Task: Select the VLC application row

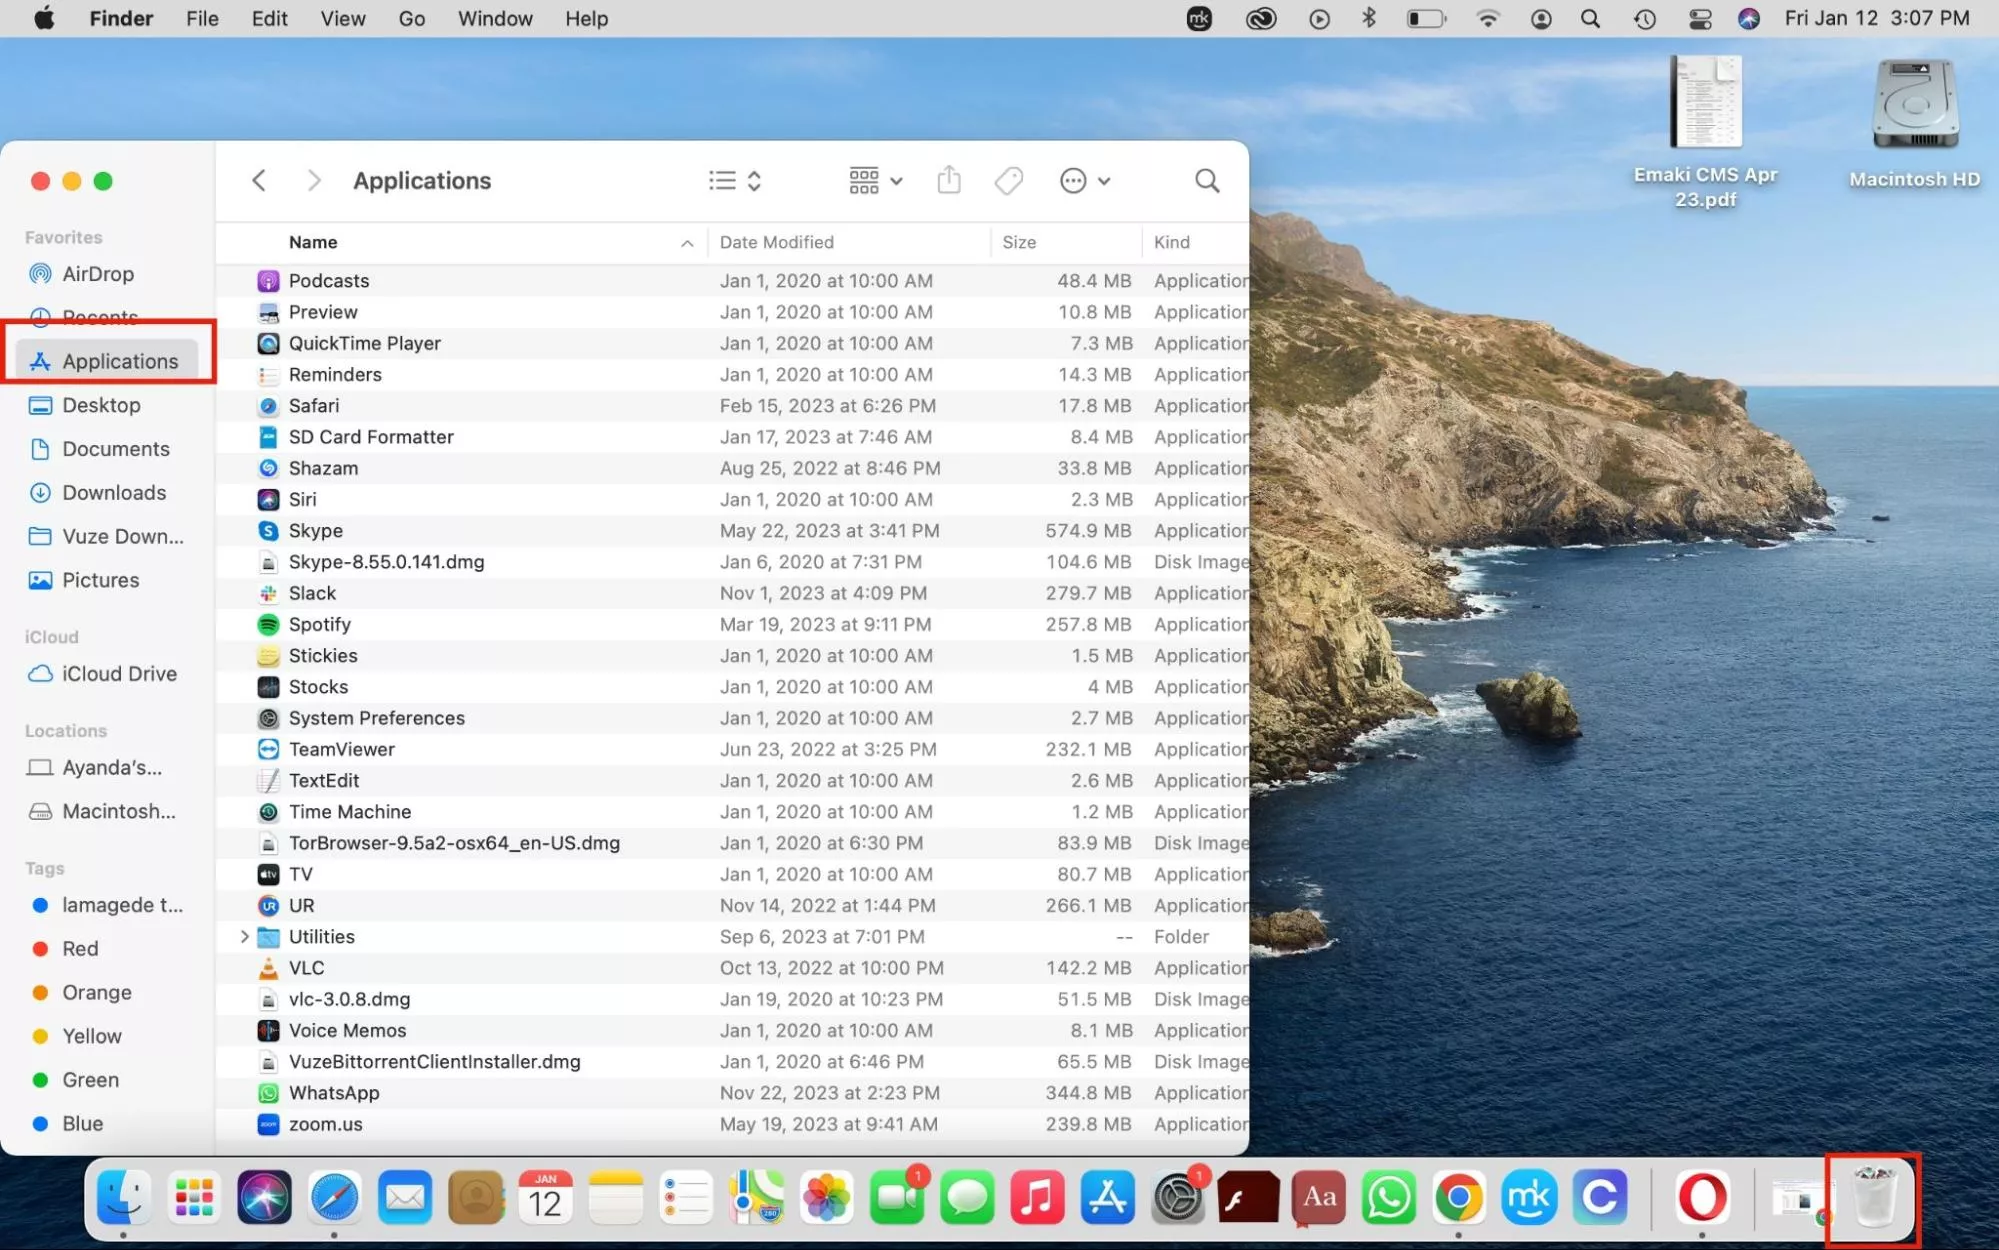Action: click(733, 968)
